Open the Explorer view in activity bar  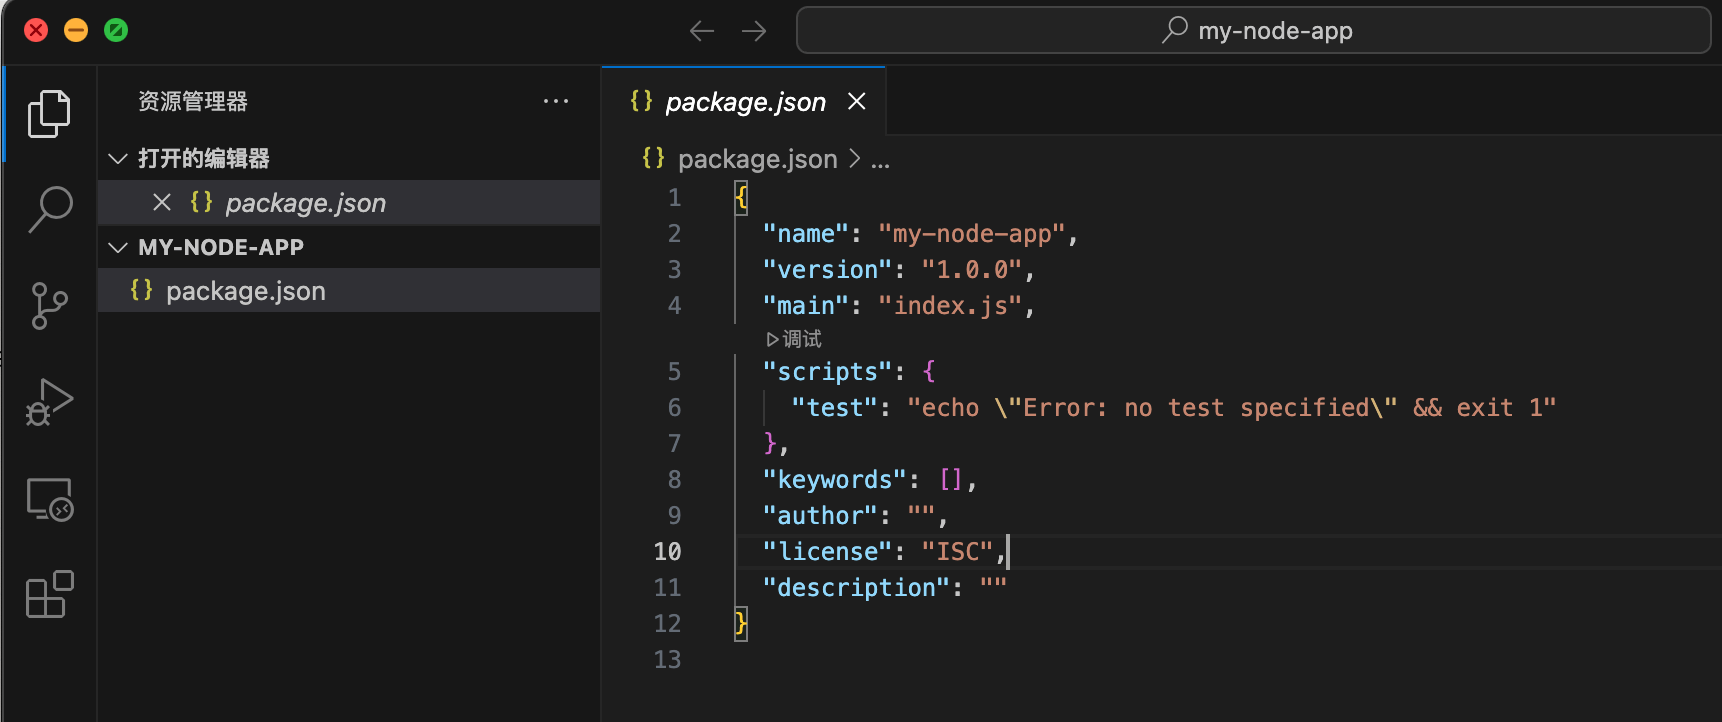(49, 113)
